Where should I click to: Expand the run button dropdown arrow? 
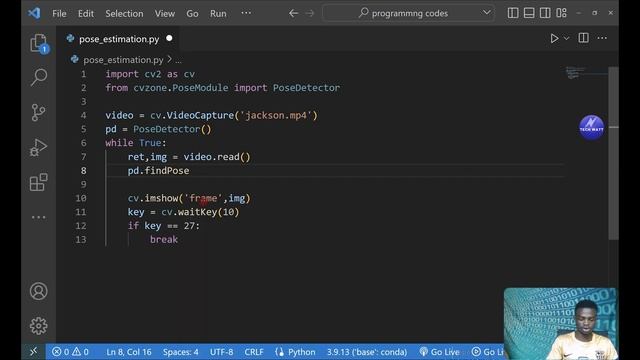567,38
